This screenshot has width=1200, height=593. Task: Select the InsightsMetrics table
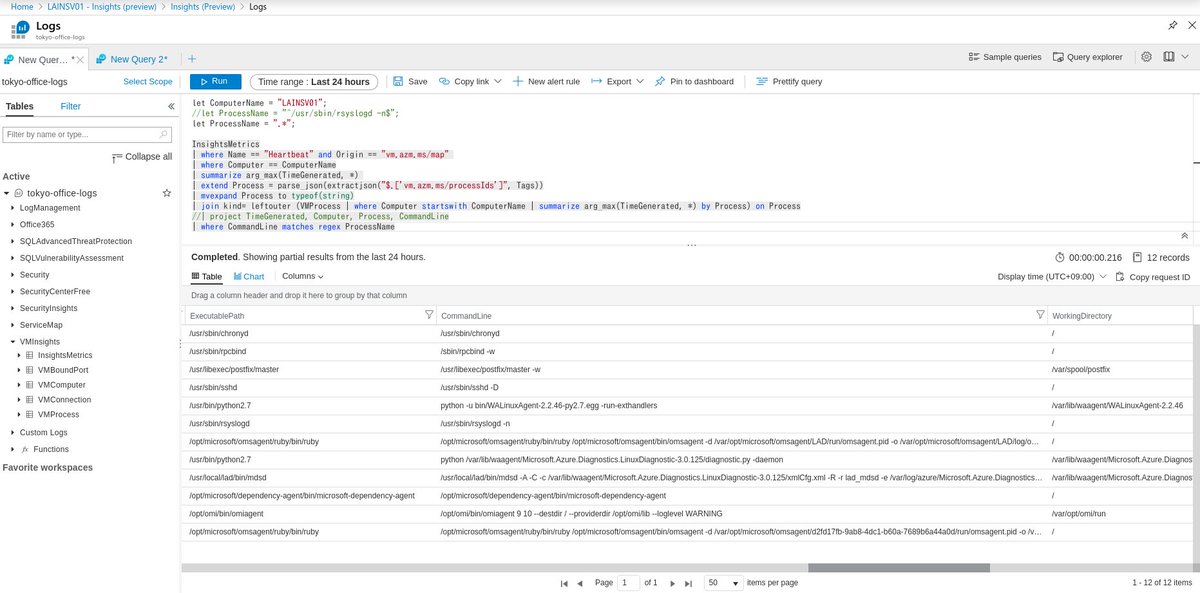coord(65,355)
